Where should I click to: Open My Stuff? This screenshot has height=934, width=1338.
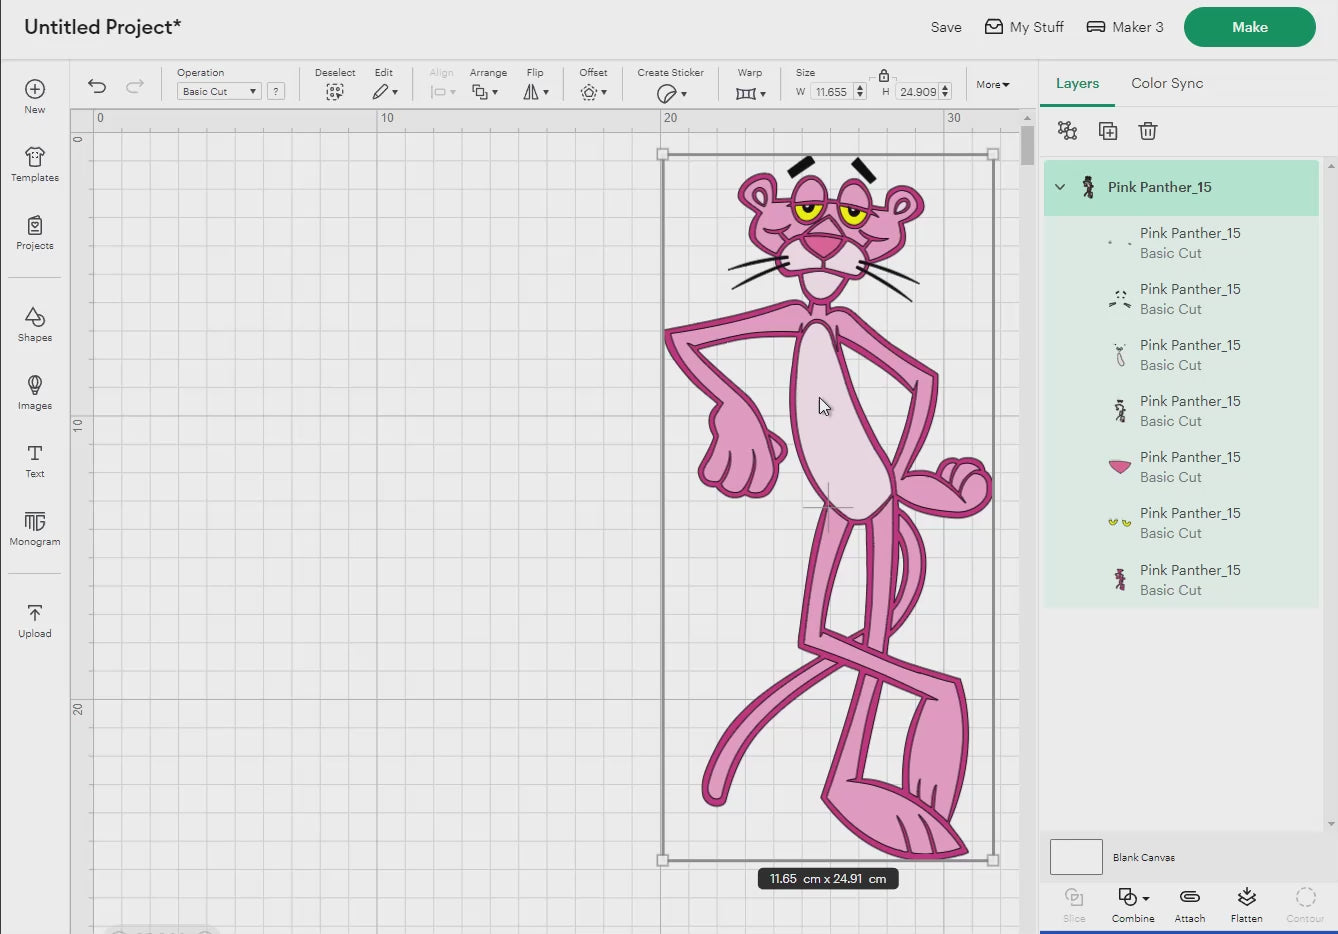coord(1024,27)
